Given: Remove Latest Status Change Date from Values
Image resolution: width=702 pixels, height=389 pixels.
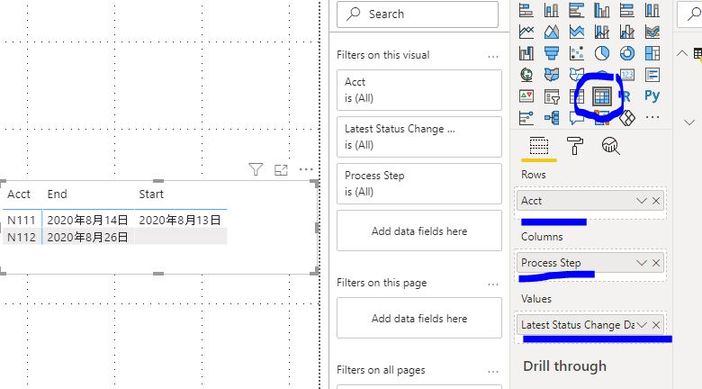Looking at the screenshot, I should coord(656,325).
